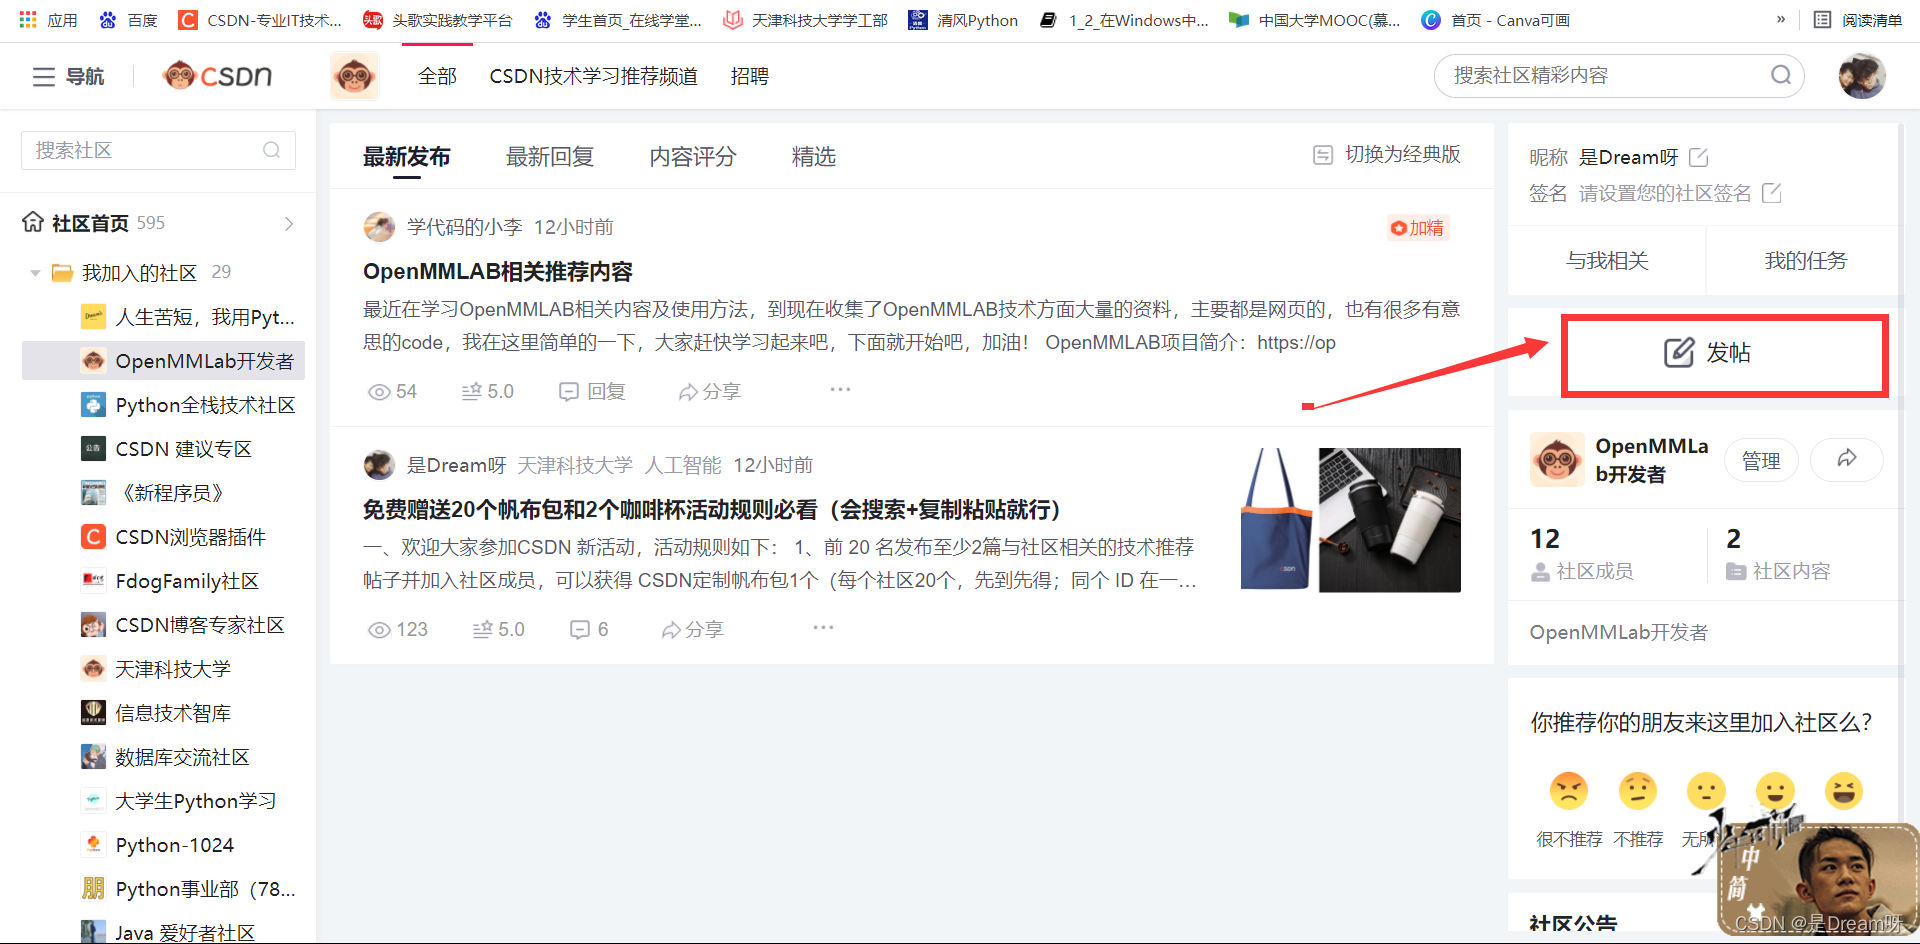Open more options on OpenMMLAB post
Screen dimensions: 1920x944
(x=840, y=389)
